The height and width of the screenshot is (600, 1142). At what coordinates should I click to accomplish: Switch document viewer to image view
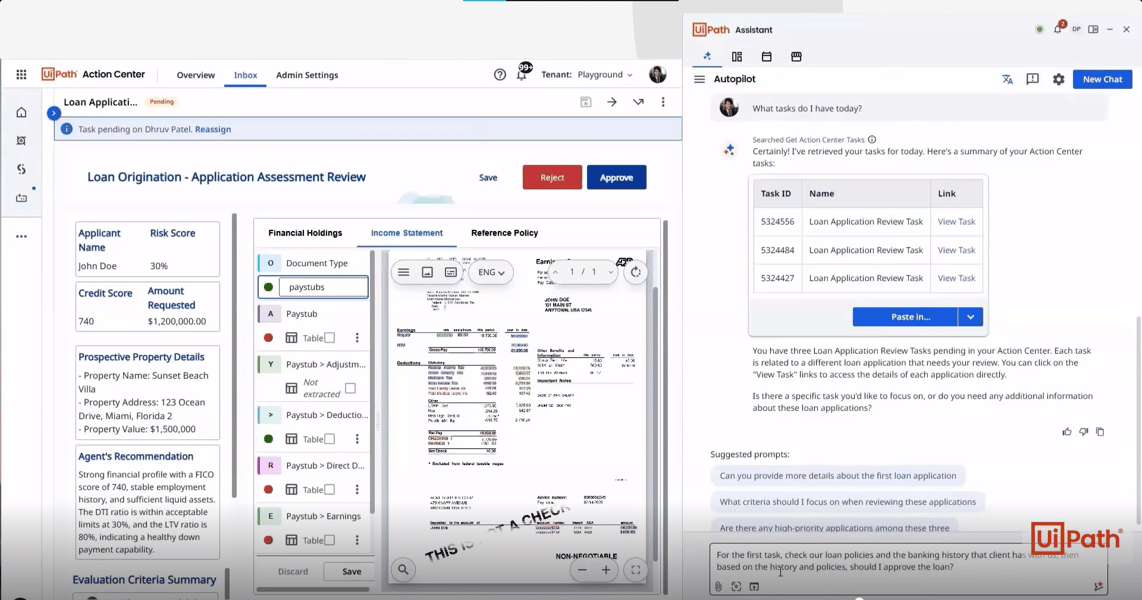[x=428, y=272]
